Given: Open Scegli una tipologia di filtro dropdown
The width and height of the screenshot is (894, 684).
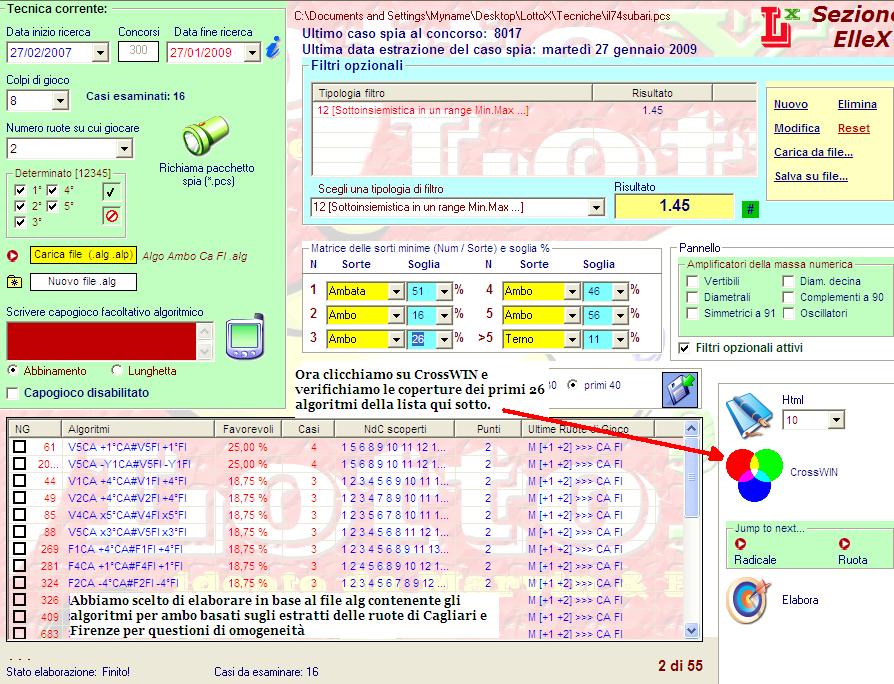Looking at the screenshot, I should click(x=596, y=207).
